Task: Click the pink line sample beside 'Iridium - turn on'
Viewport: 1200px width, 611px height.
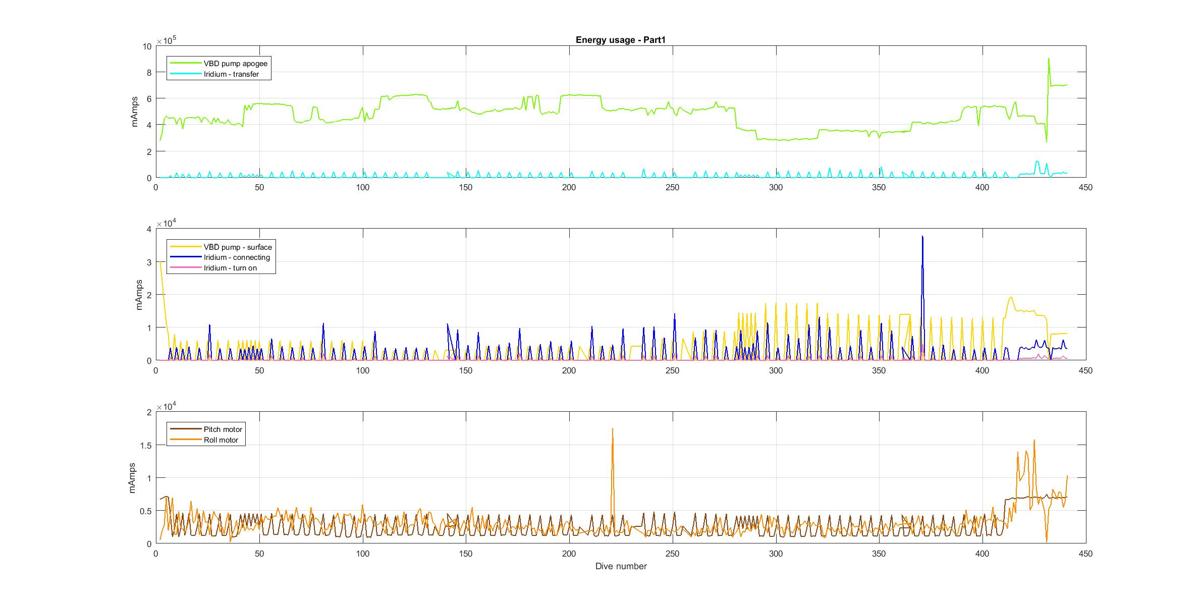Action: click(x=185, y=268)
